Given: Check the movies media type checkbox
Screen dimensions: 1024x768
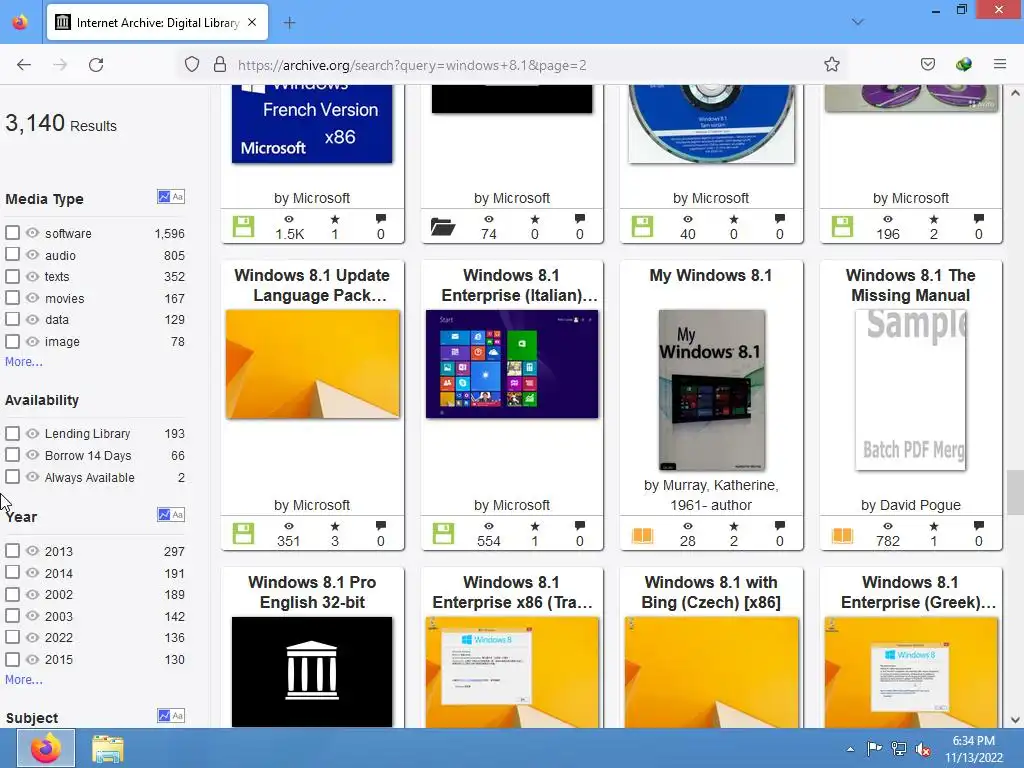Looking at the screenshot, I should pyautogui.click(x=12, y=298).
